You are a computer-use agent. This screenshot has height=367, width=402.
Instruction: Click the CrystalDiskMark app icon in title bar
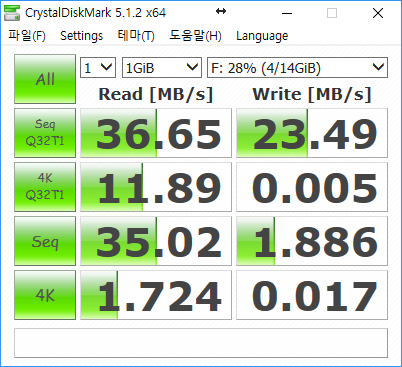tap(12, 13)
